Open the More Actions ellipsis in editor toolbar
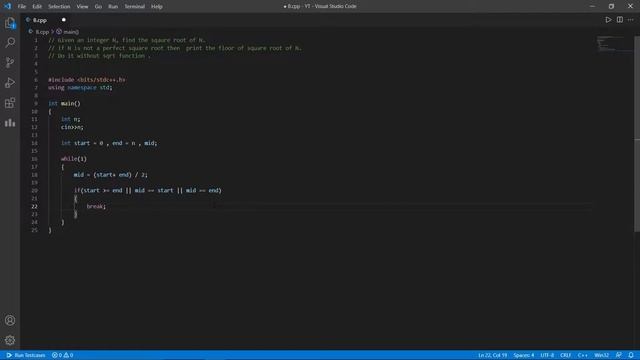Image resolution: width=640 pixels, height=360 pixels. point(631,20)
